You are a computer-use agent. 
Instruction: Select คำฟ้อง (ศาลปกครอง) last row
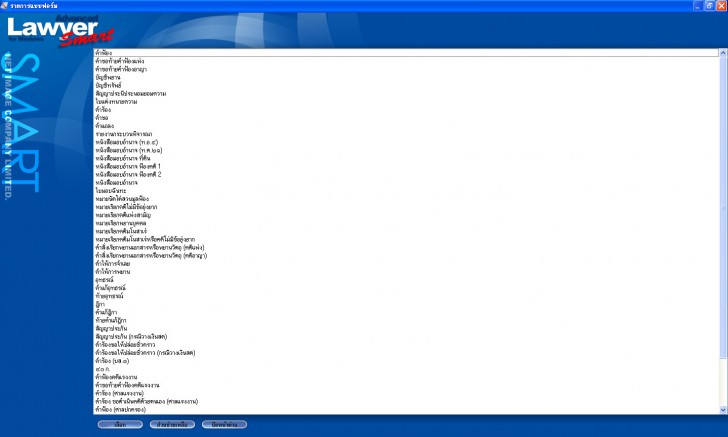pyautogui.click(x=406, y=410)
